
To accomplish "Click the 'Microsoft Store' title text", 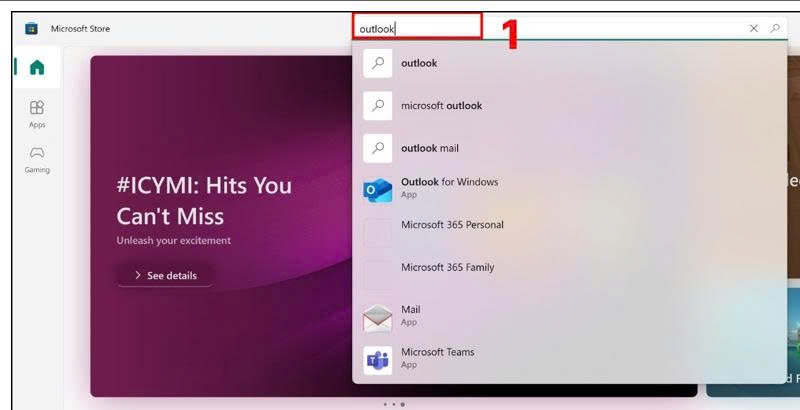I will pos(80,29).
